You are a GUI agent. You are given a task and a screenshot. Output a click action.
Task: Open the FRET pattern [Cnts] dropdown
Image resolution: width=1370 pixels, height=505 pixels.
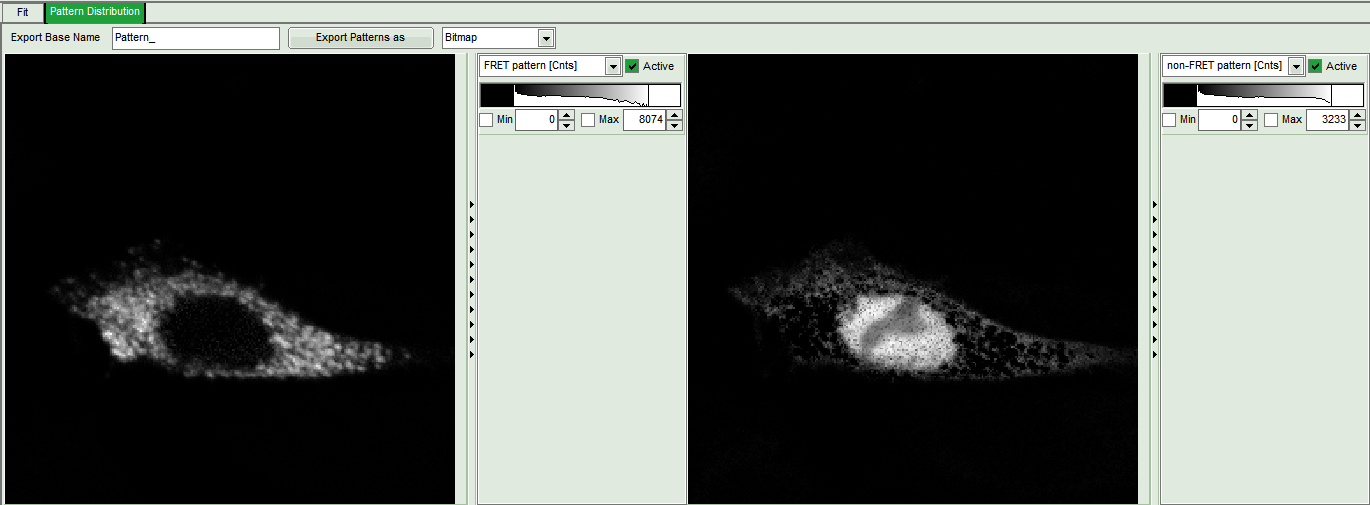(x=613, y=66)
